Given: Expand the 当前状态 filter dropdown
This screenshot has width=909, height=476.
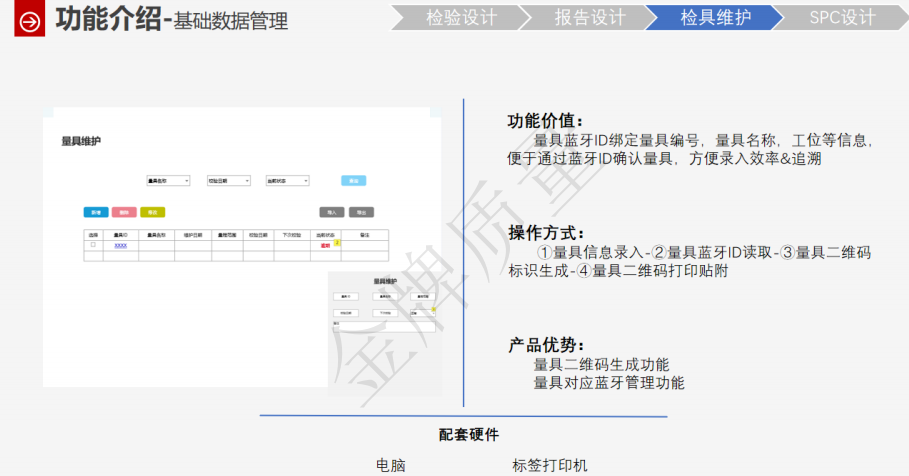Looking at the screenshot, I should point(287,181).
